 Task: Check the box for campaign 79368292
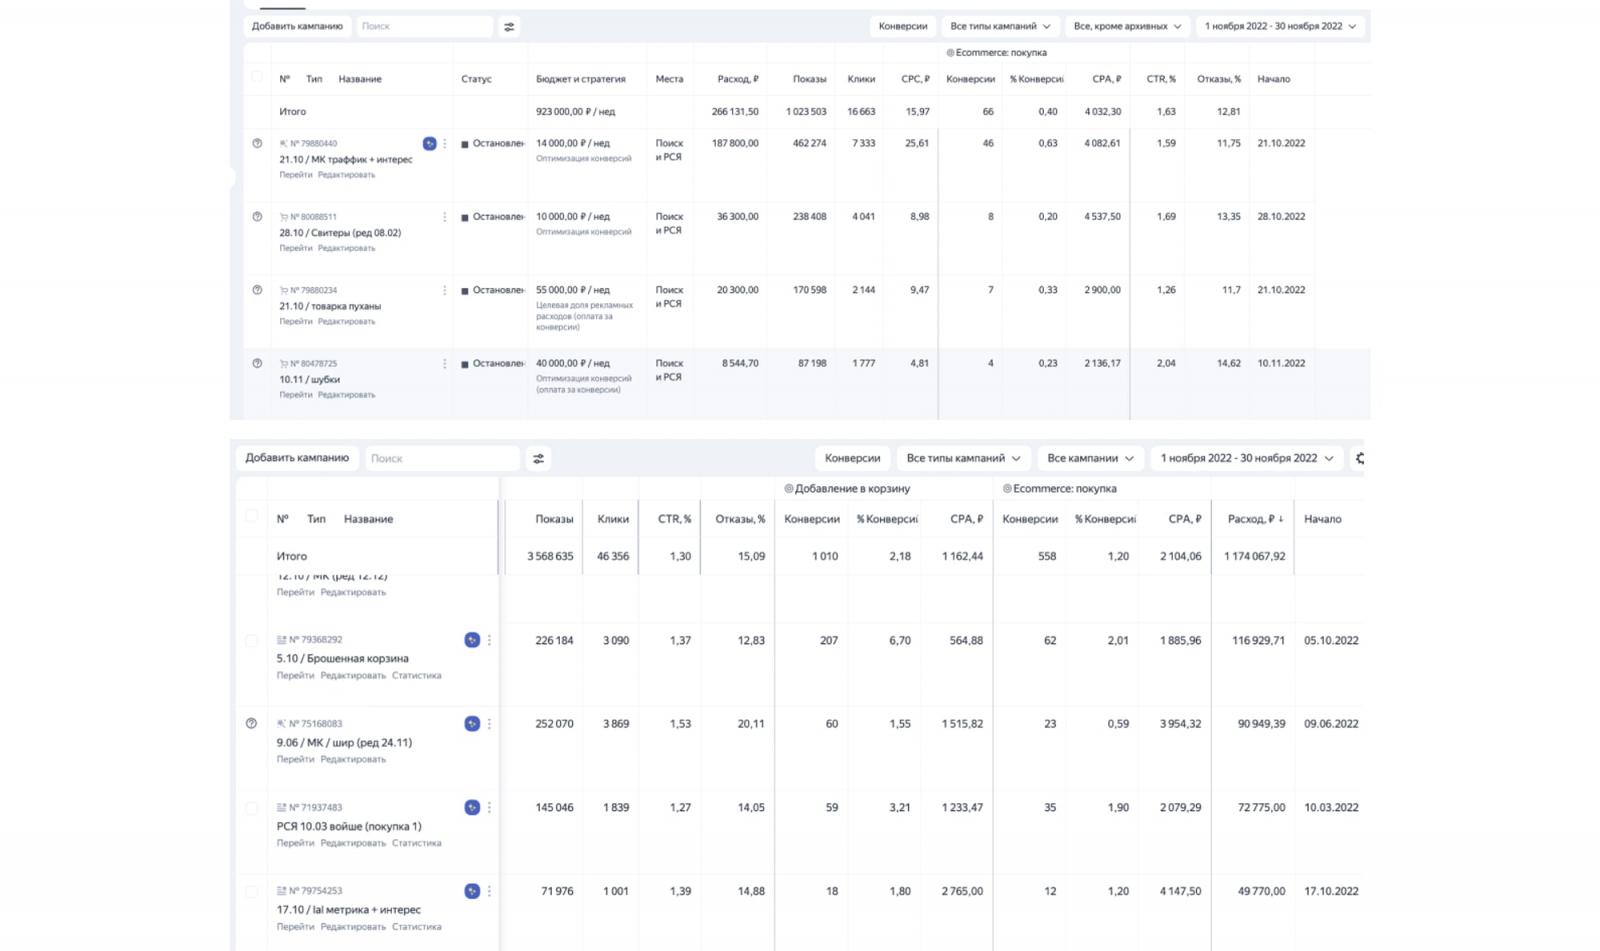point(251,641)
